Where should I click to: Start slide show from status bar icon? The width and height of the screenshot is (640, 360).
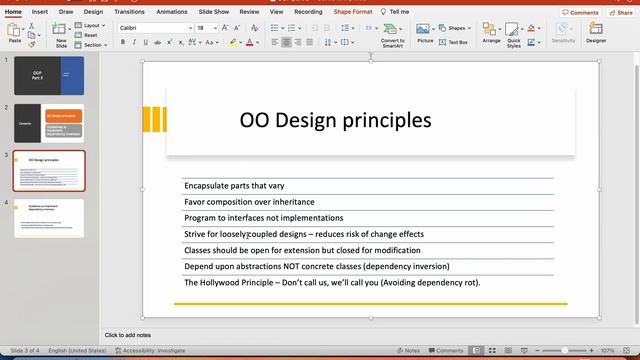524,350
